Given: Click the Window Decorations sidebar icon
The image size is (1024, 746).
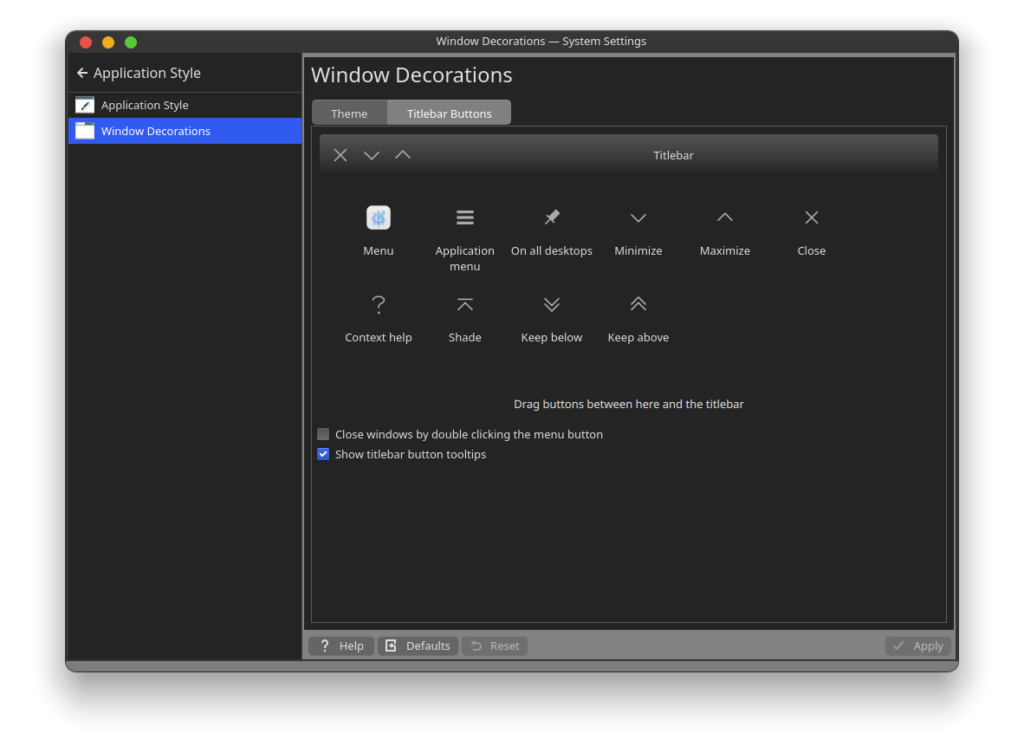Looking at the screenshot, I should pos(85,131).
